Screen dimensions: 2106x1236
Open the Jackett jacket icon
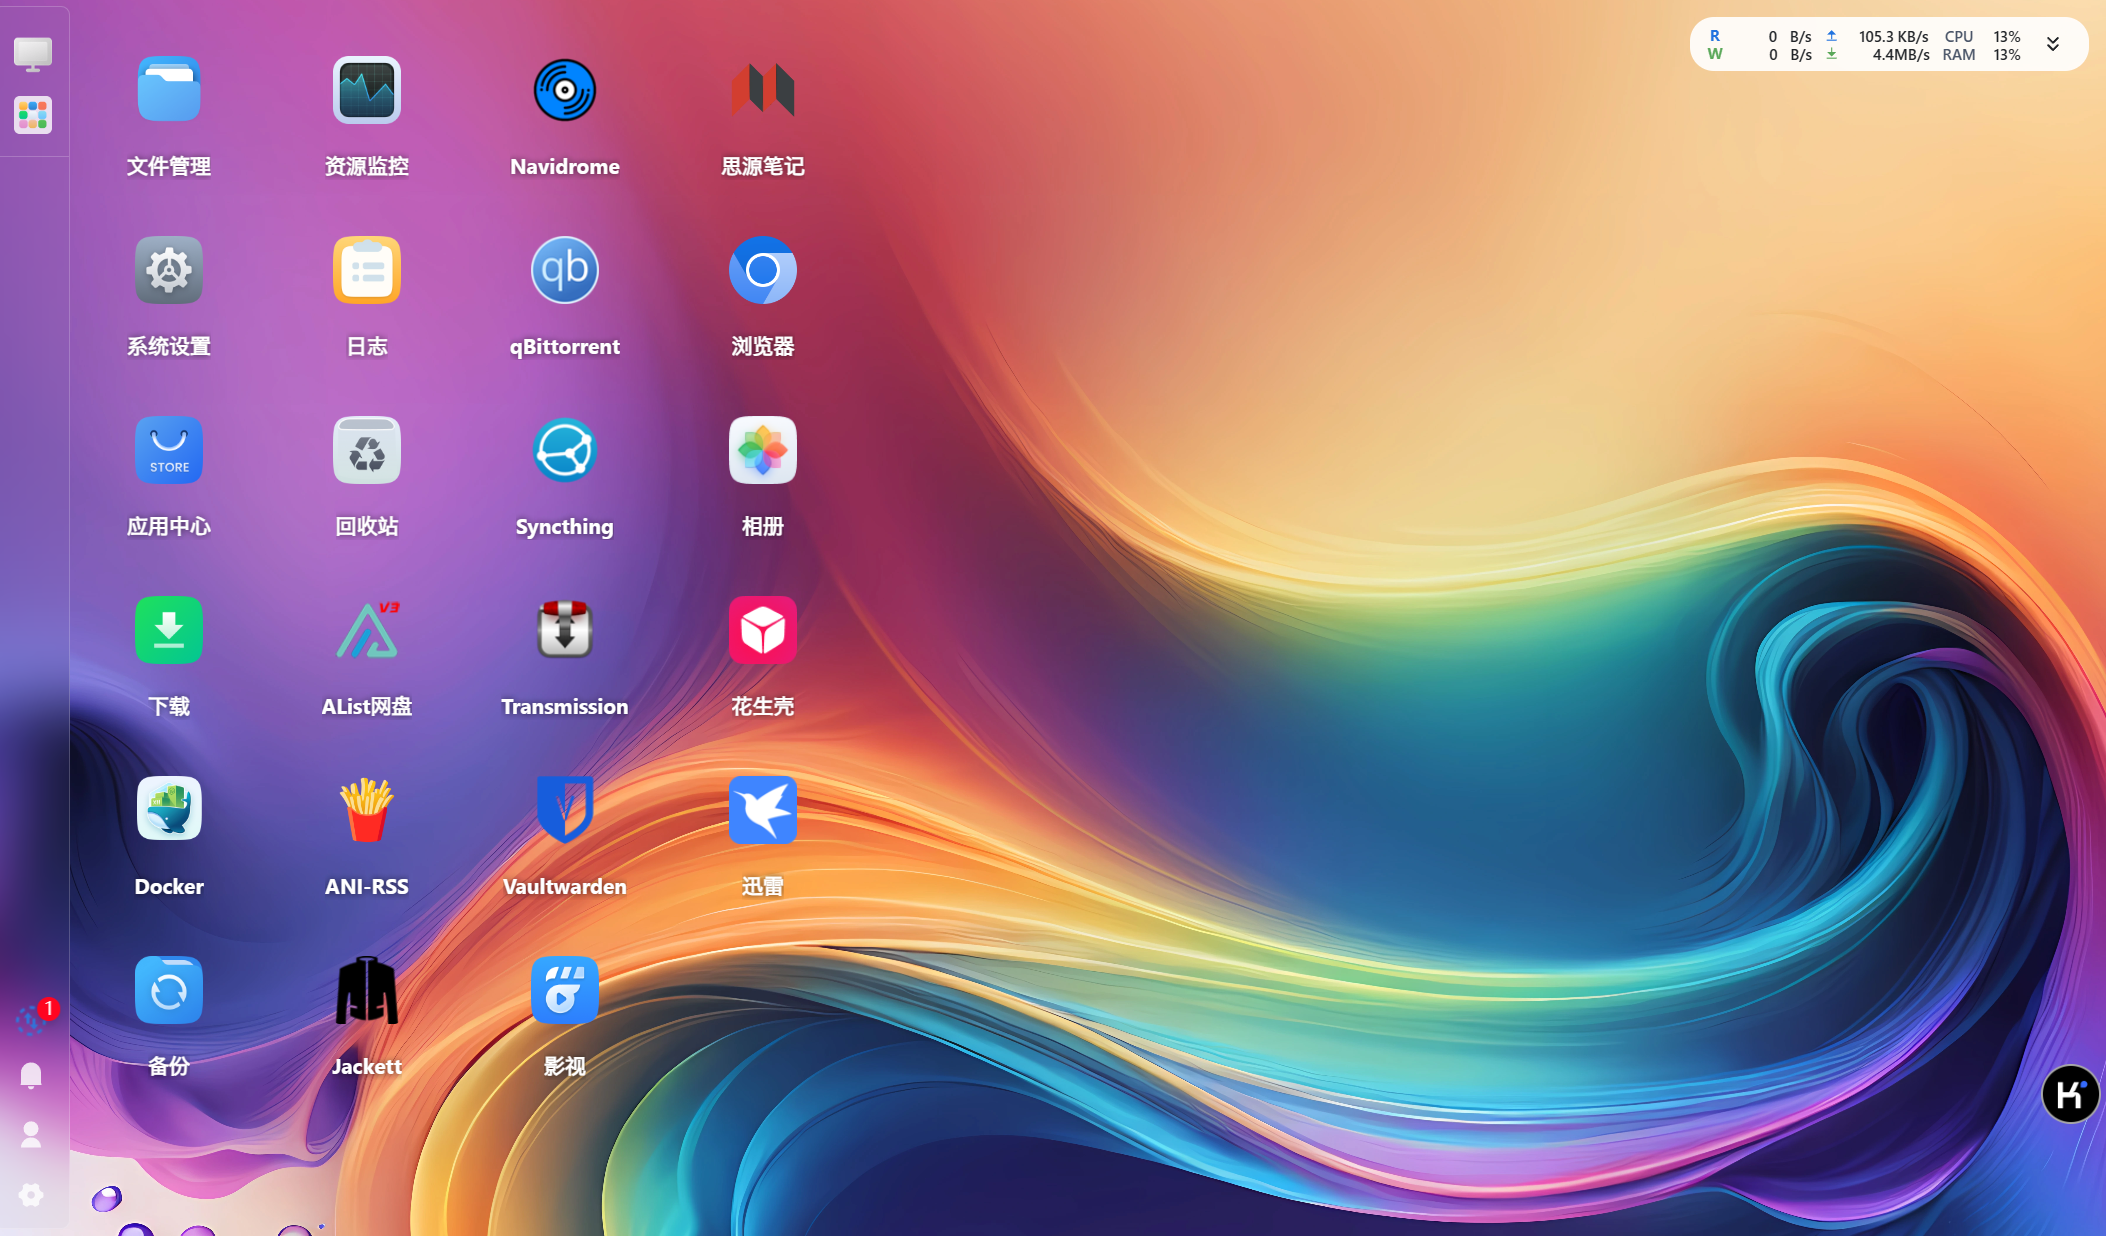click(366, 991)
